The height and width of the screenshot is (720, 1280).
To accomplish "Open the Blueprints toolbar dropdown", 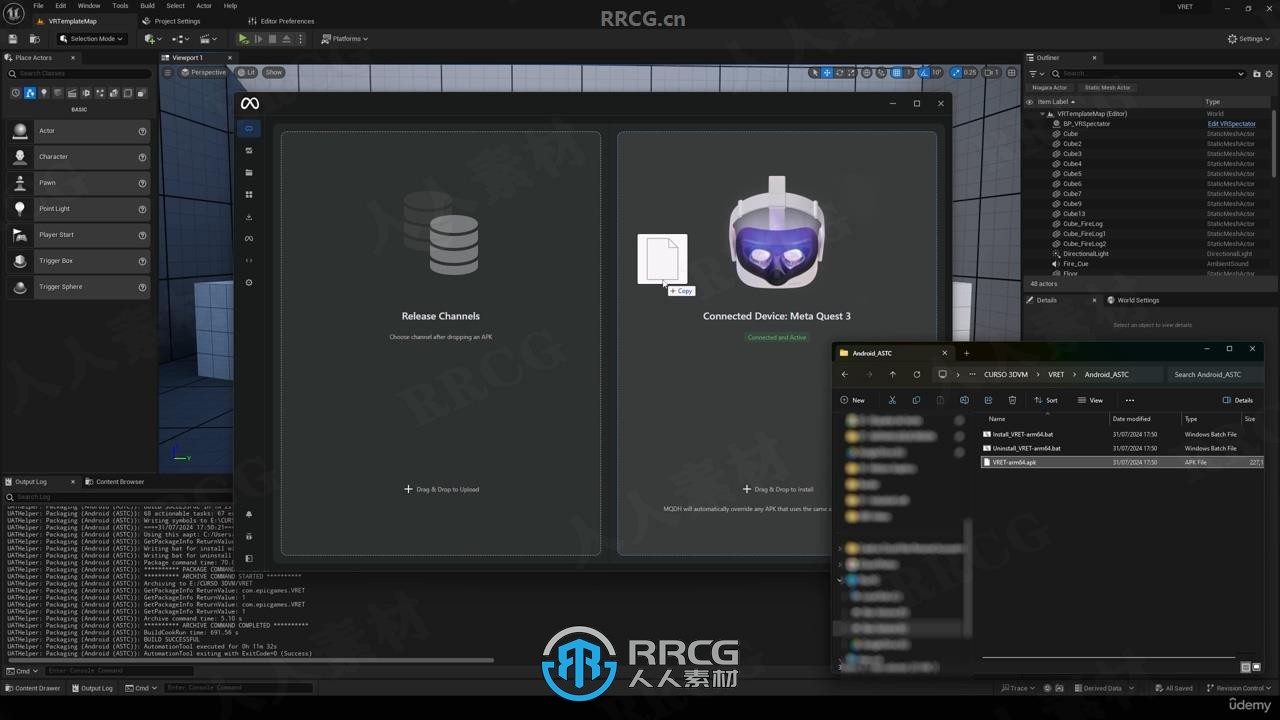I will click(x=180, y=39).
